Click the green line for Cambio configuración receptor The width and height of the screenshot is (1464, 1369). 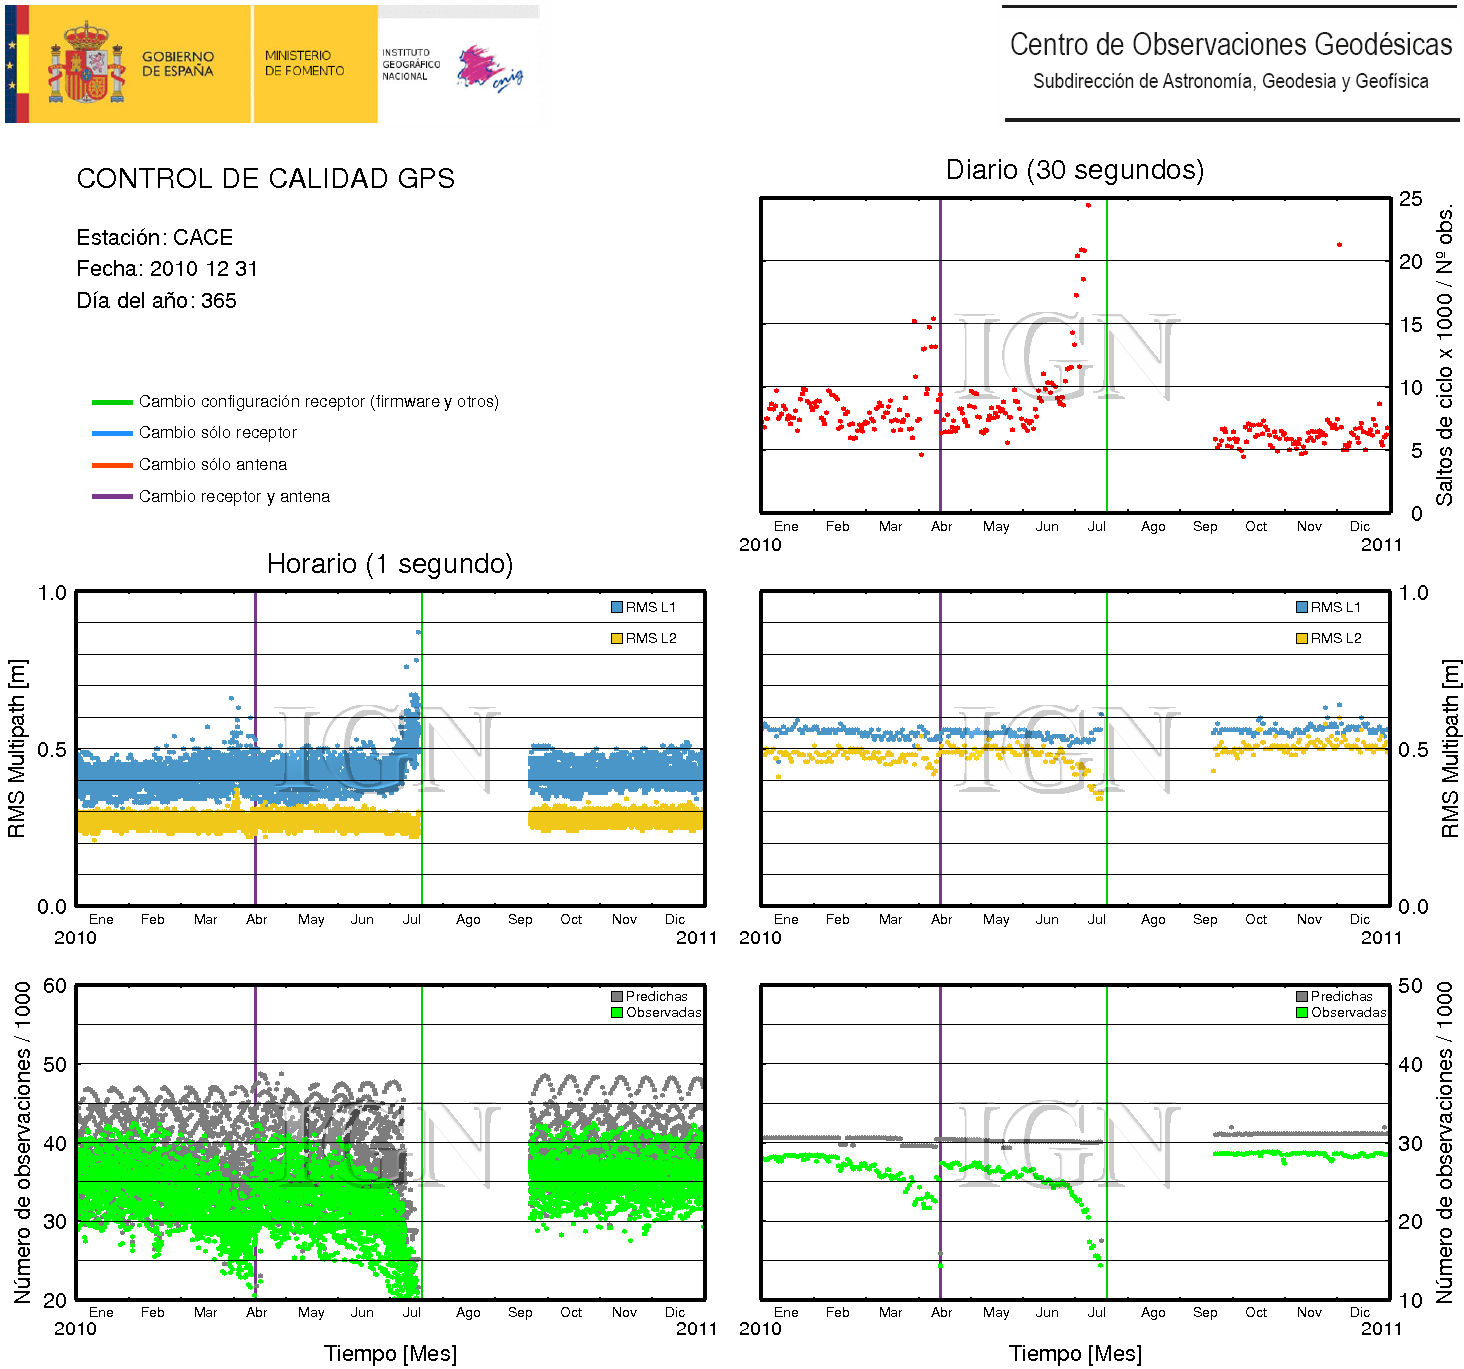112,402
